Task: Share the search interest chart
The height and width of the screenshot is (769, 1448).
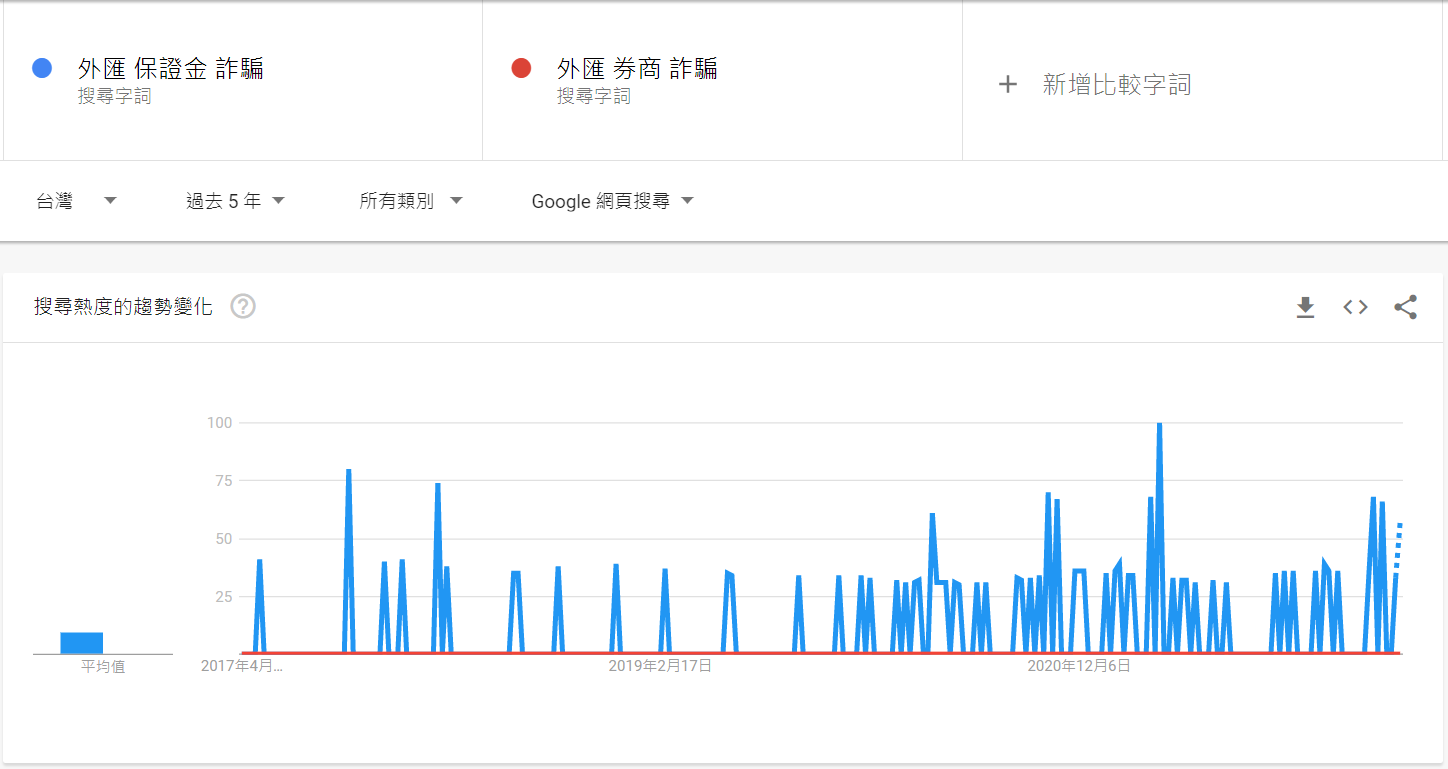Action: 1406,307
